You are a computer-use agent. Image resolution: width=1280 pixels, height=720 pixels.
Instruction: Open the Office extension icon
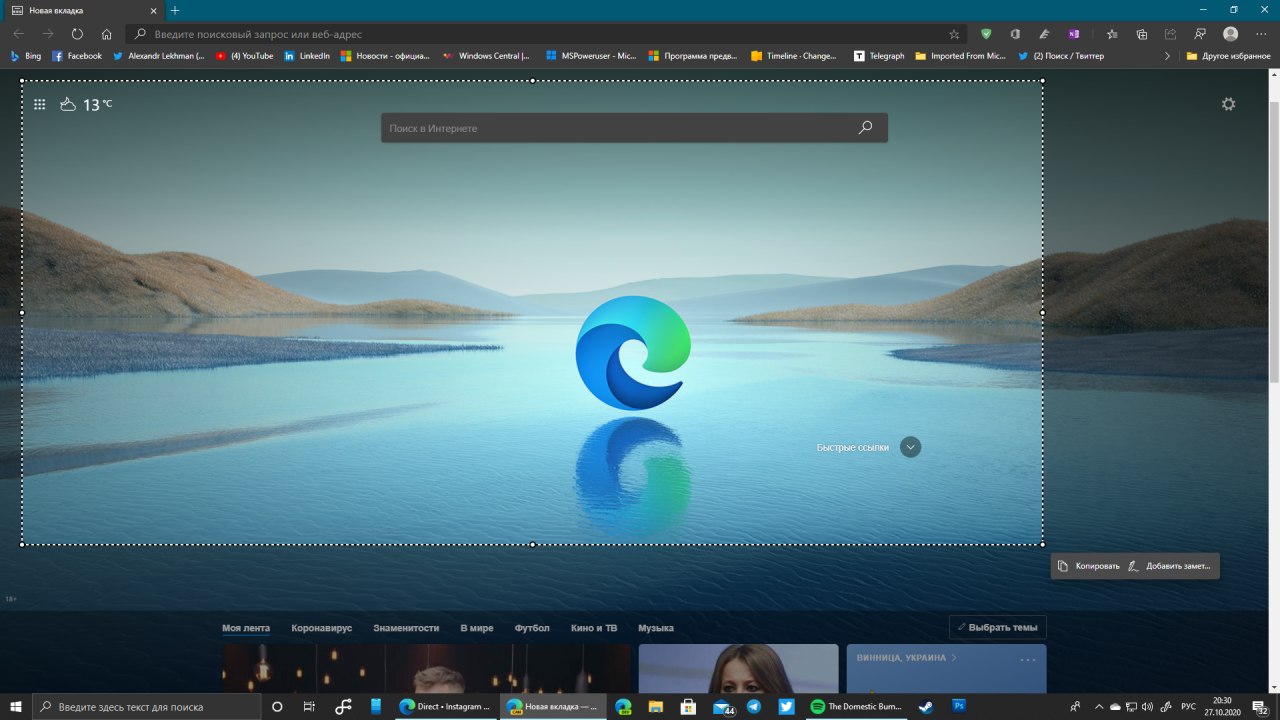coord(1015,34)
